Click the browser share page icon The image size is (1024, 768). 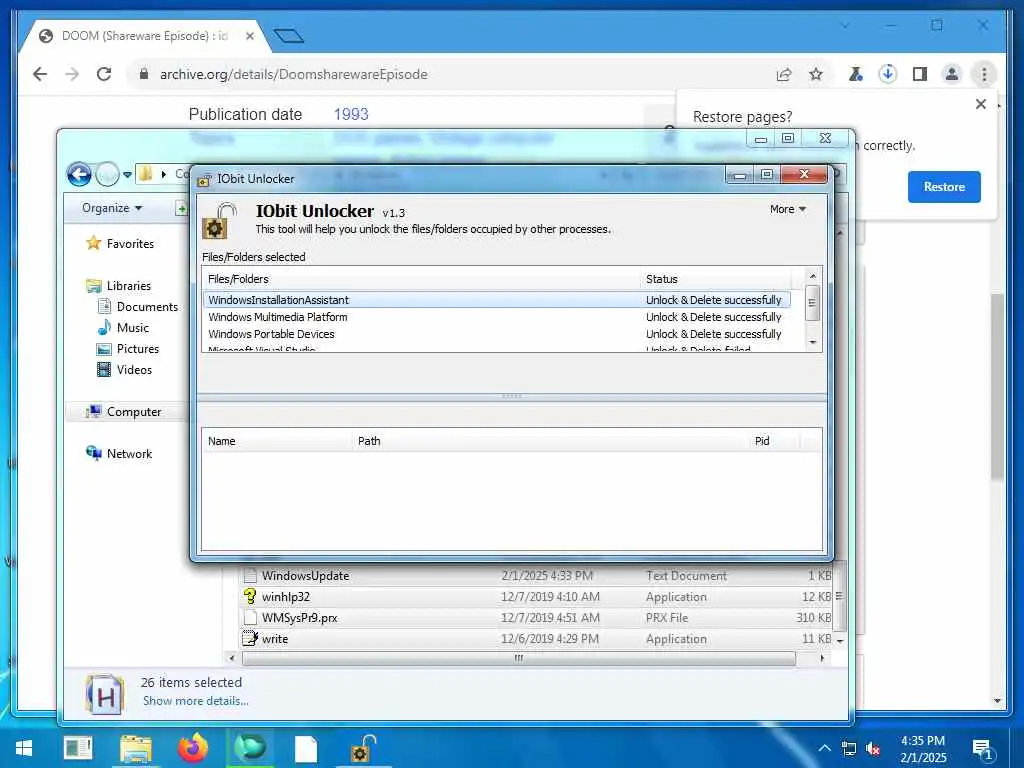[784, 74]
